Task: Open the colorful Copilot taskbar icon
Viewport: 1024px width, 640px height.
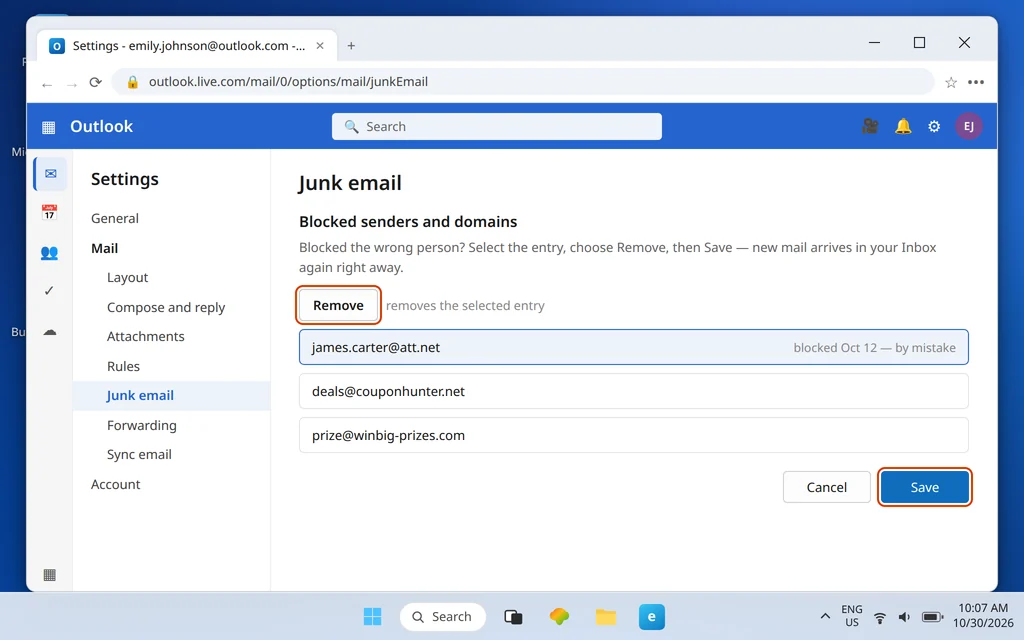Action: pos(559,616)
